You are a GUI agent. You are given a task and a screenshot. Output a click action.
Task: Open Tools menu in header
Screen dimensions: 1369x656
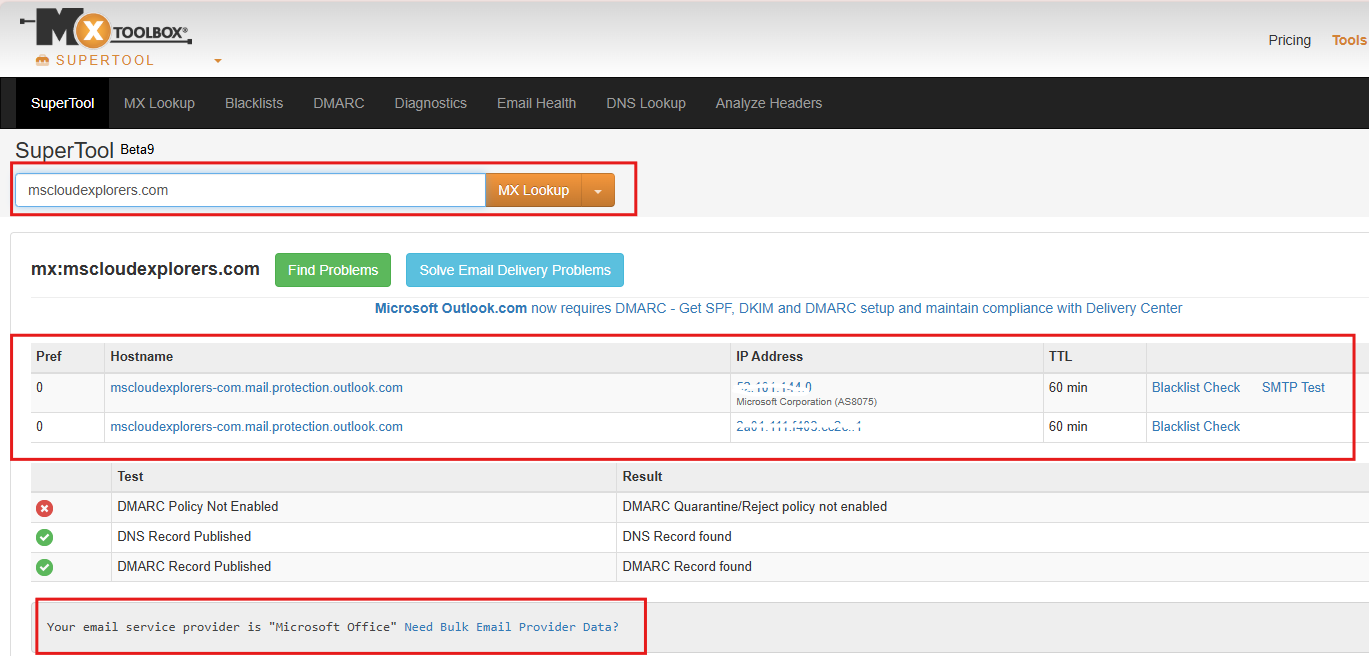1349,40
